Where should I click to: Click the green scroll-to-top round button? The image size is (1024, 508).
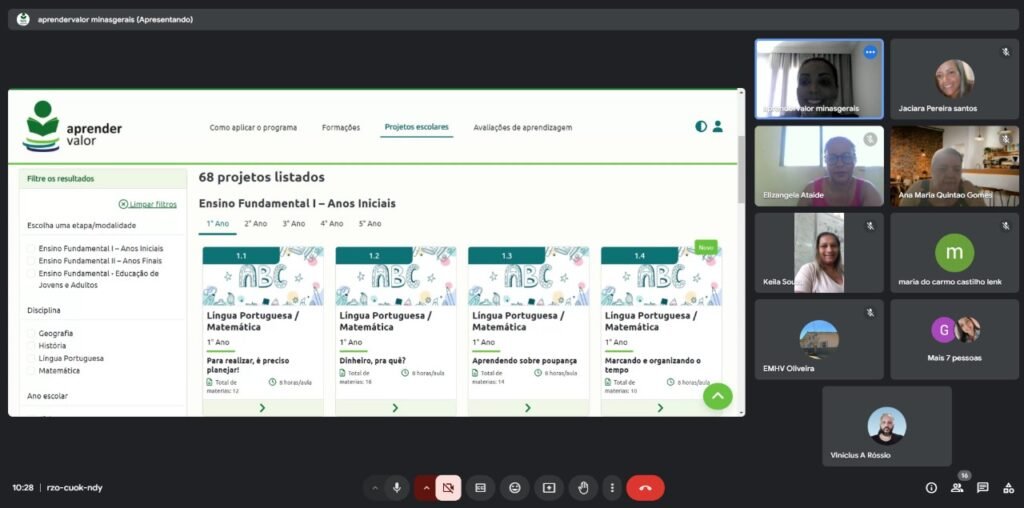tap(717, 396)
